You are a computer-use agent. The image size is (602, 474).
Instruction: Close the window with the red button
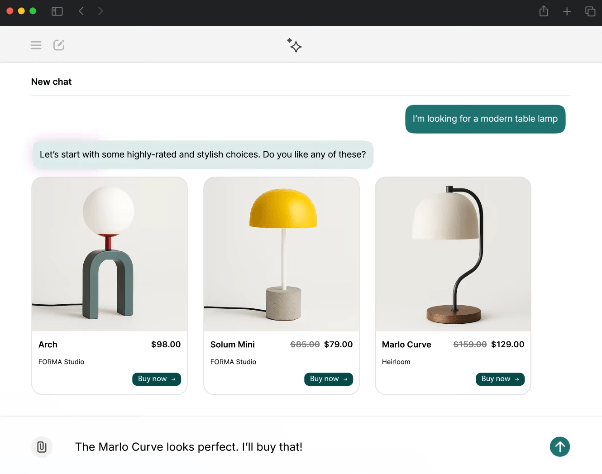click(10, 11)
